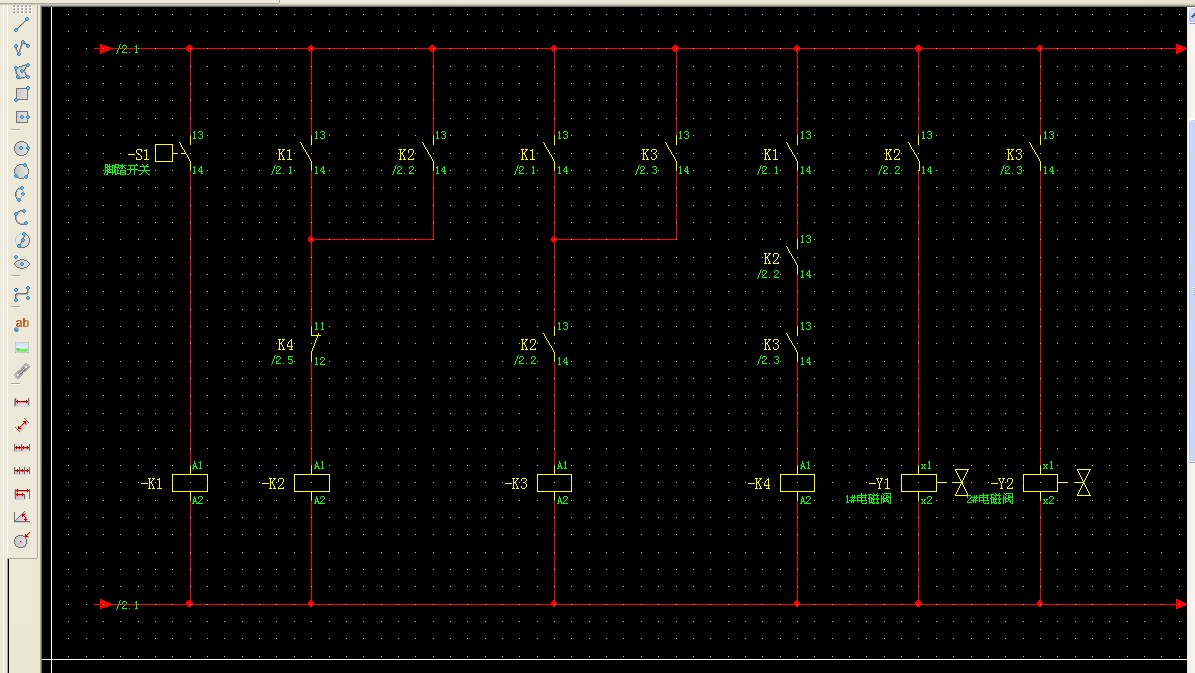
Task: Pick the Rectangle drawing tool
Action: click(21, 94)
